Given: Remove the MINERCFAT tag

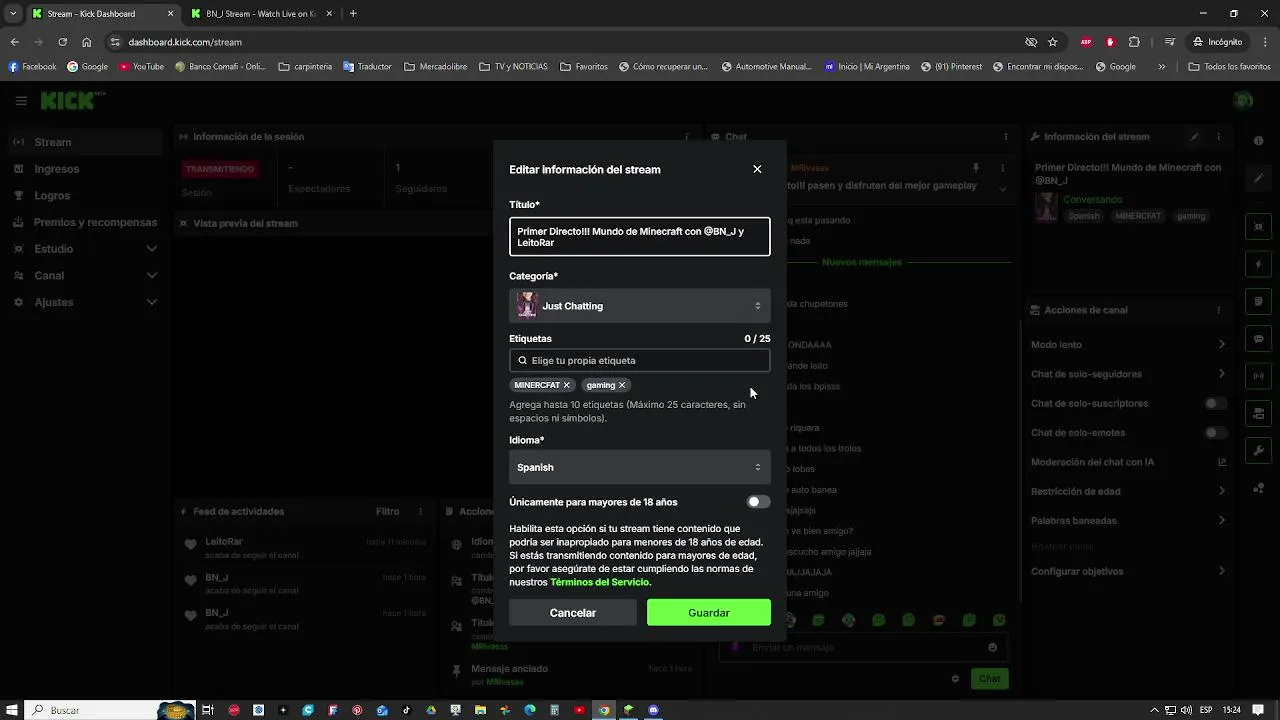Looking at the screenshot, I should click(x=566, y=385).
